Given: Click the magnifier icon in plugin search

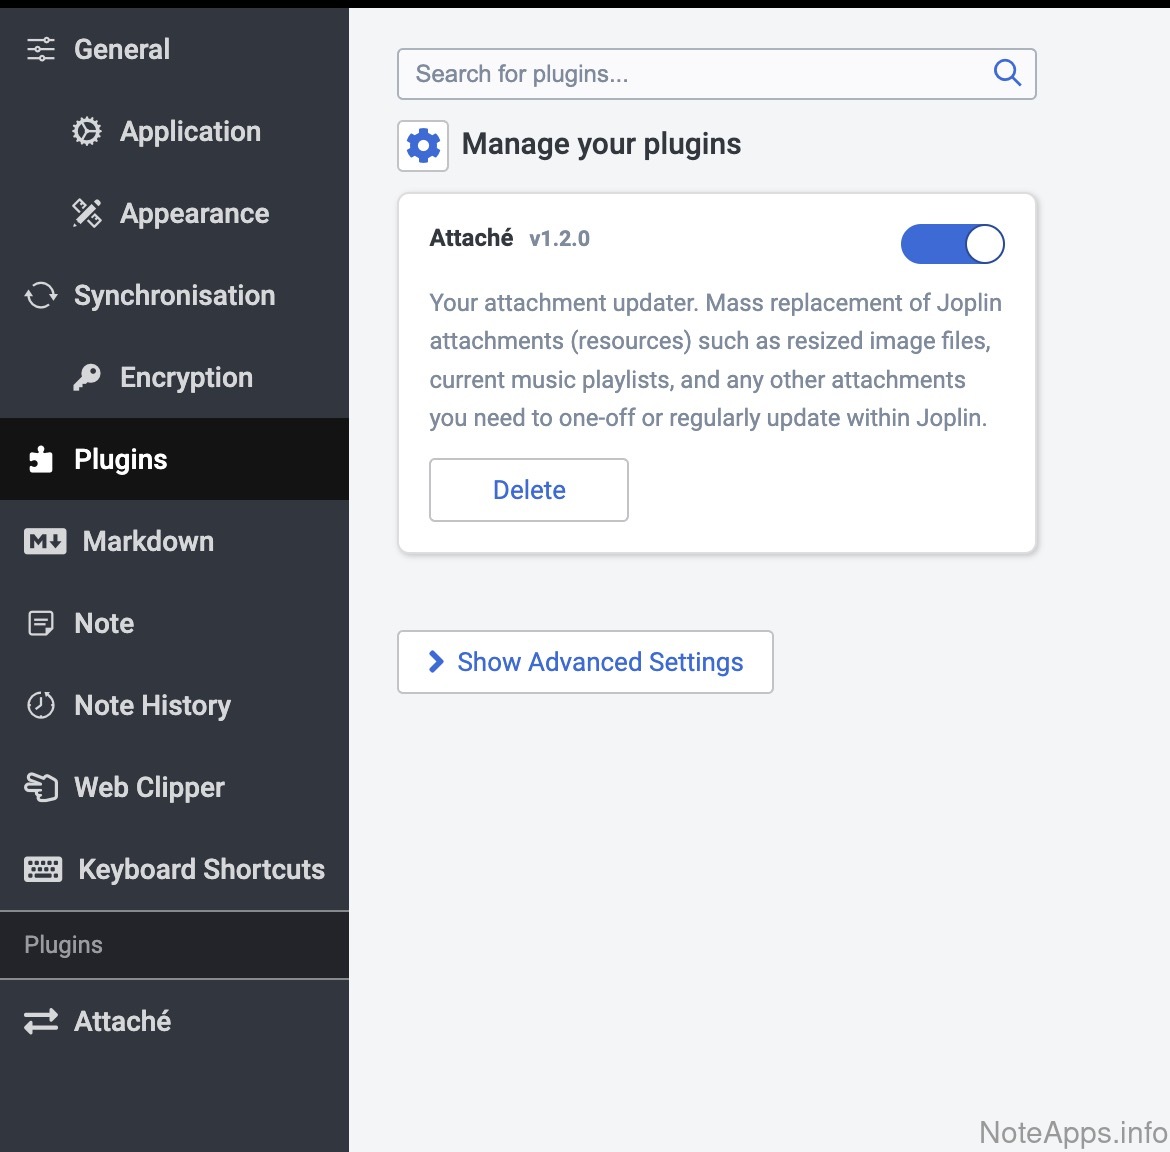Looking at the screenshot, I should 1007,73.
